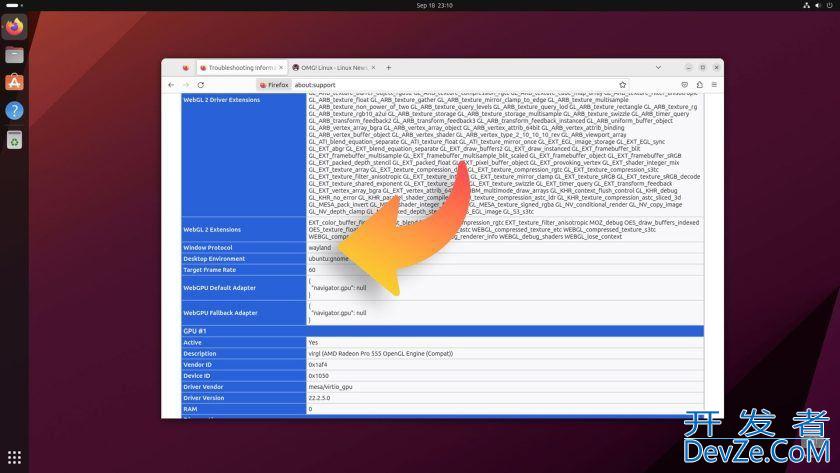Select the Troubleshooting Information tab

[240, 67]
